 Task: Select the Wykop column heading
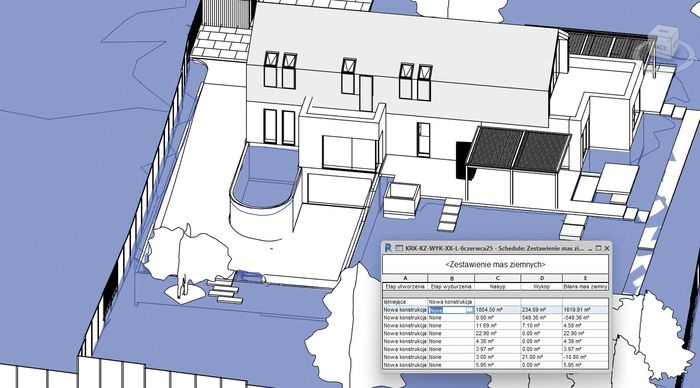point(542,286)
